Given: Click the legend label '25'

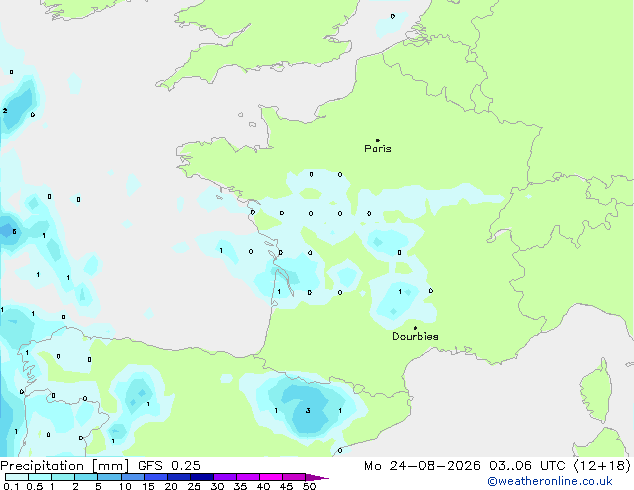Looking at the screenshot, I should [194, 486].
